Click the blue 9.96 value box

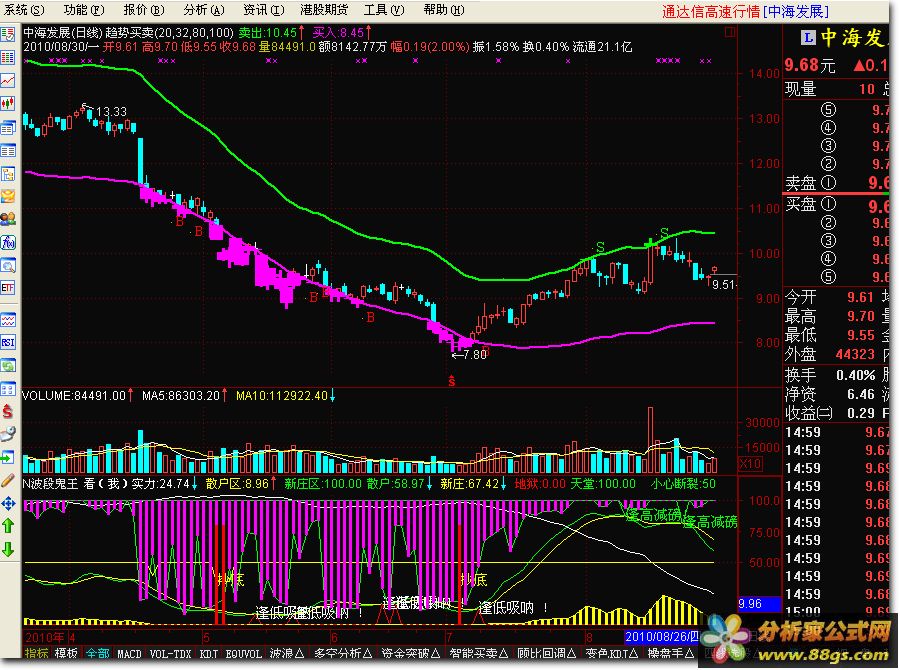click(759, 604)
